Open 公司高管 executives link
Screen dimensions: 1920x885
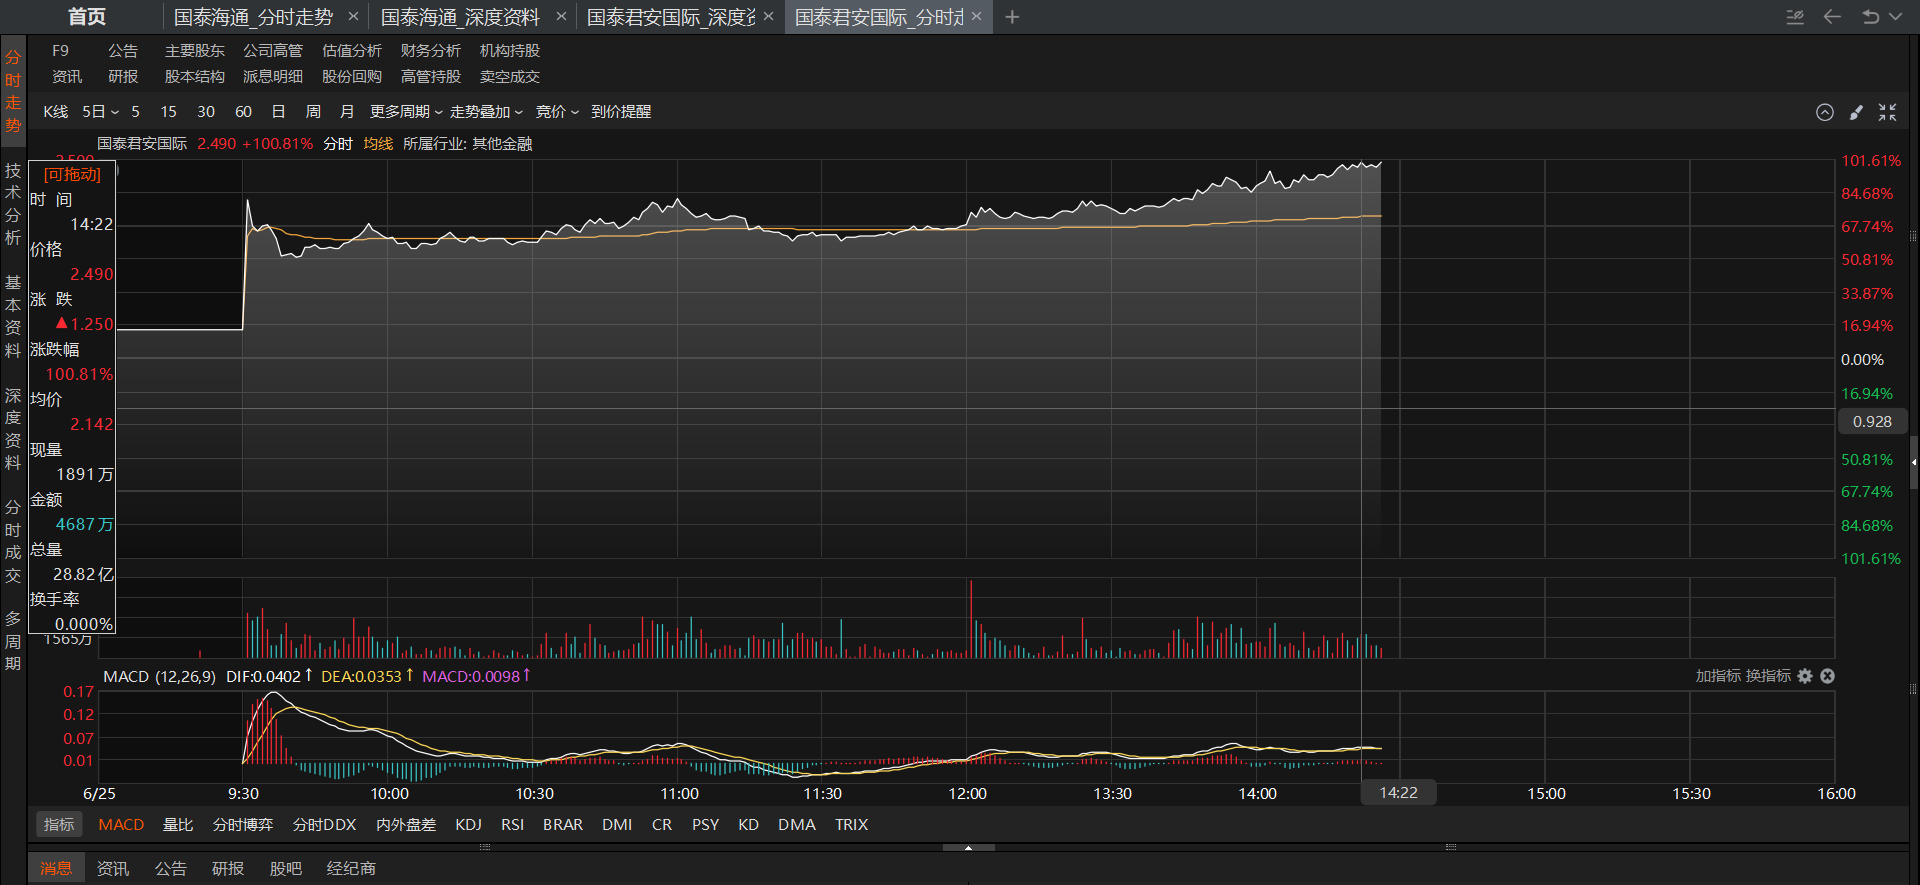point(273,51)
